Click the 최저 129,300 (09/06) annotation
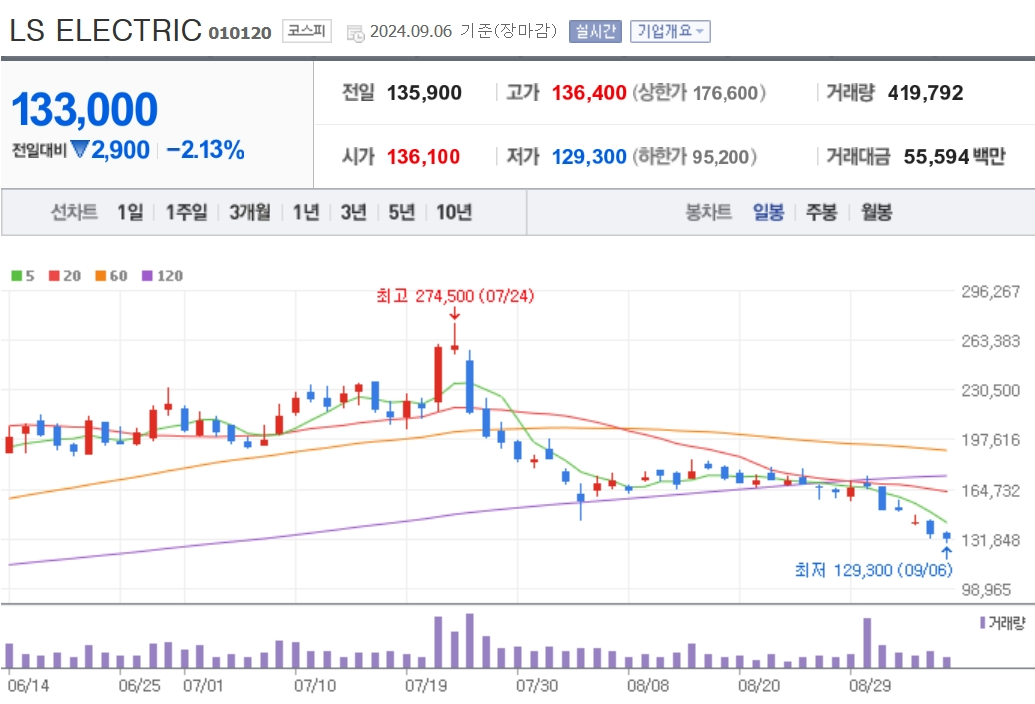Viewport: 1035px width, 704px height. click(873, 569)
